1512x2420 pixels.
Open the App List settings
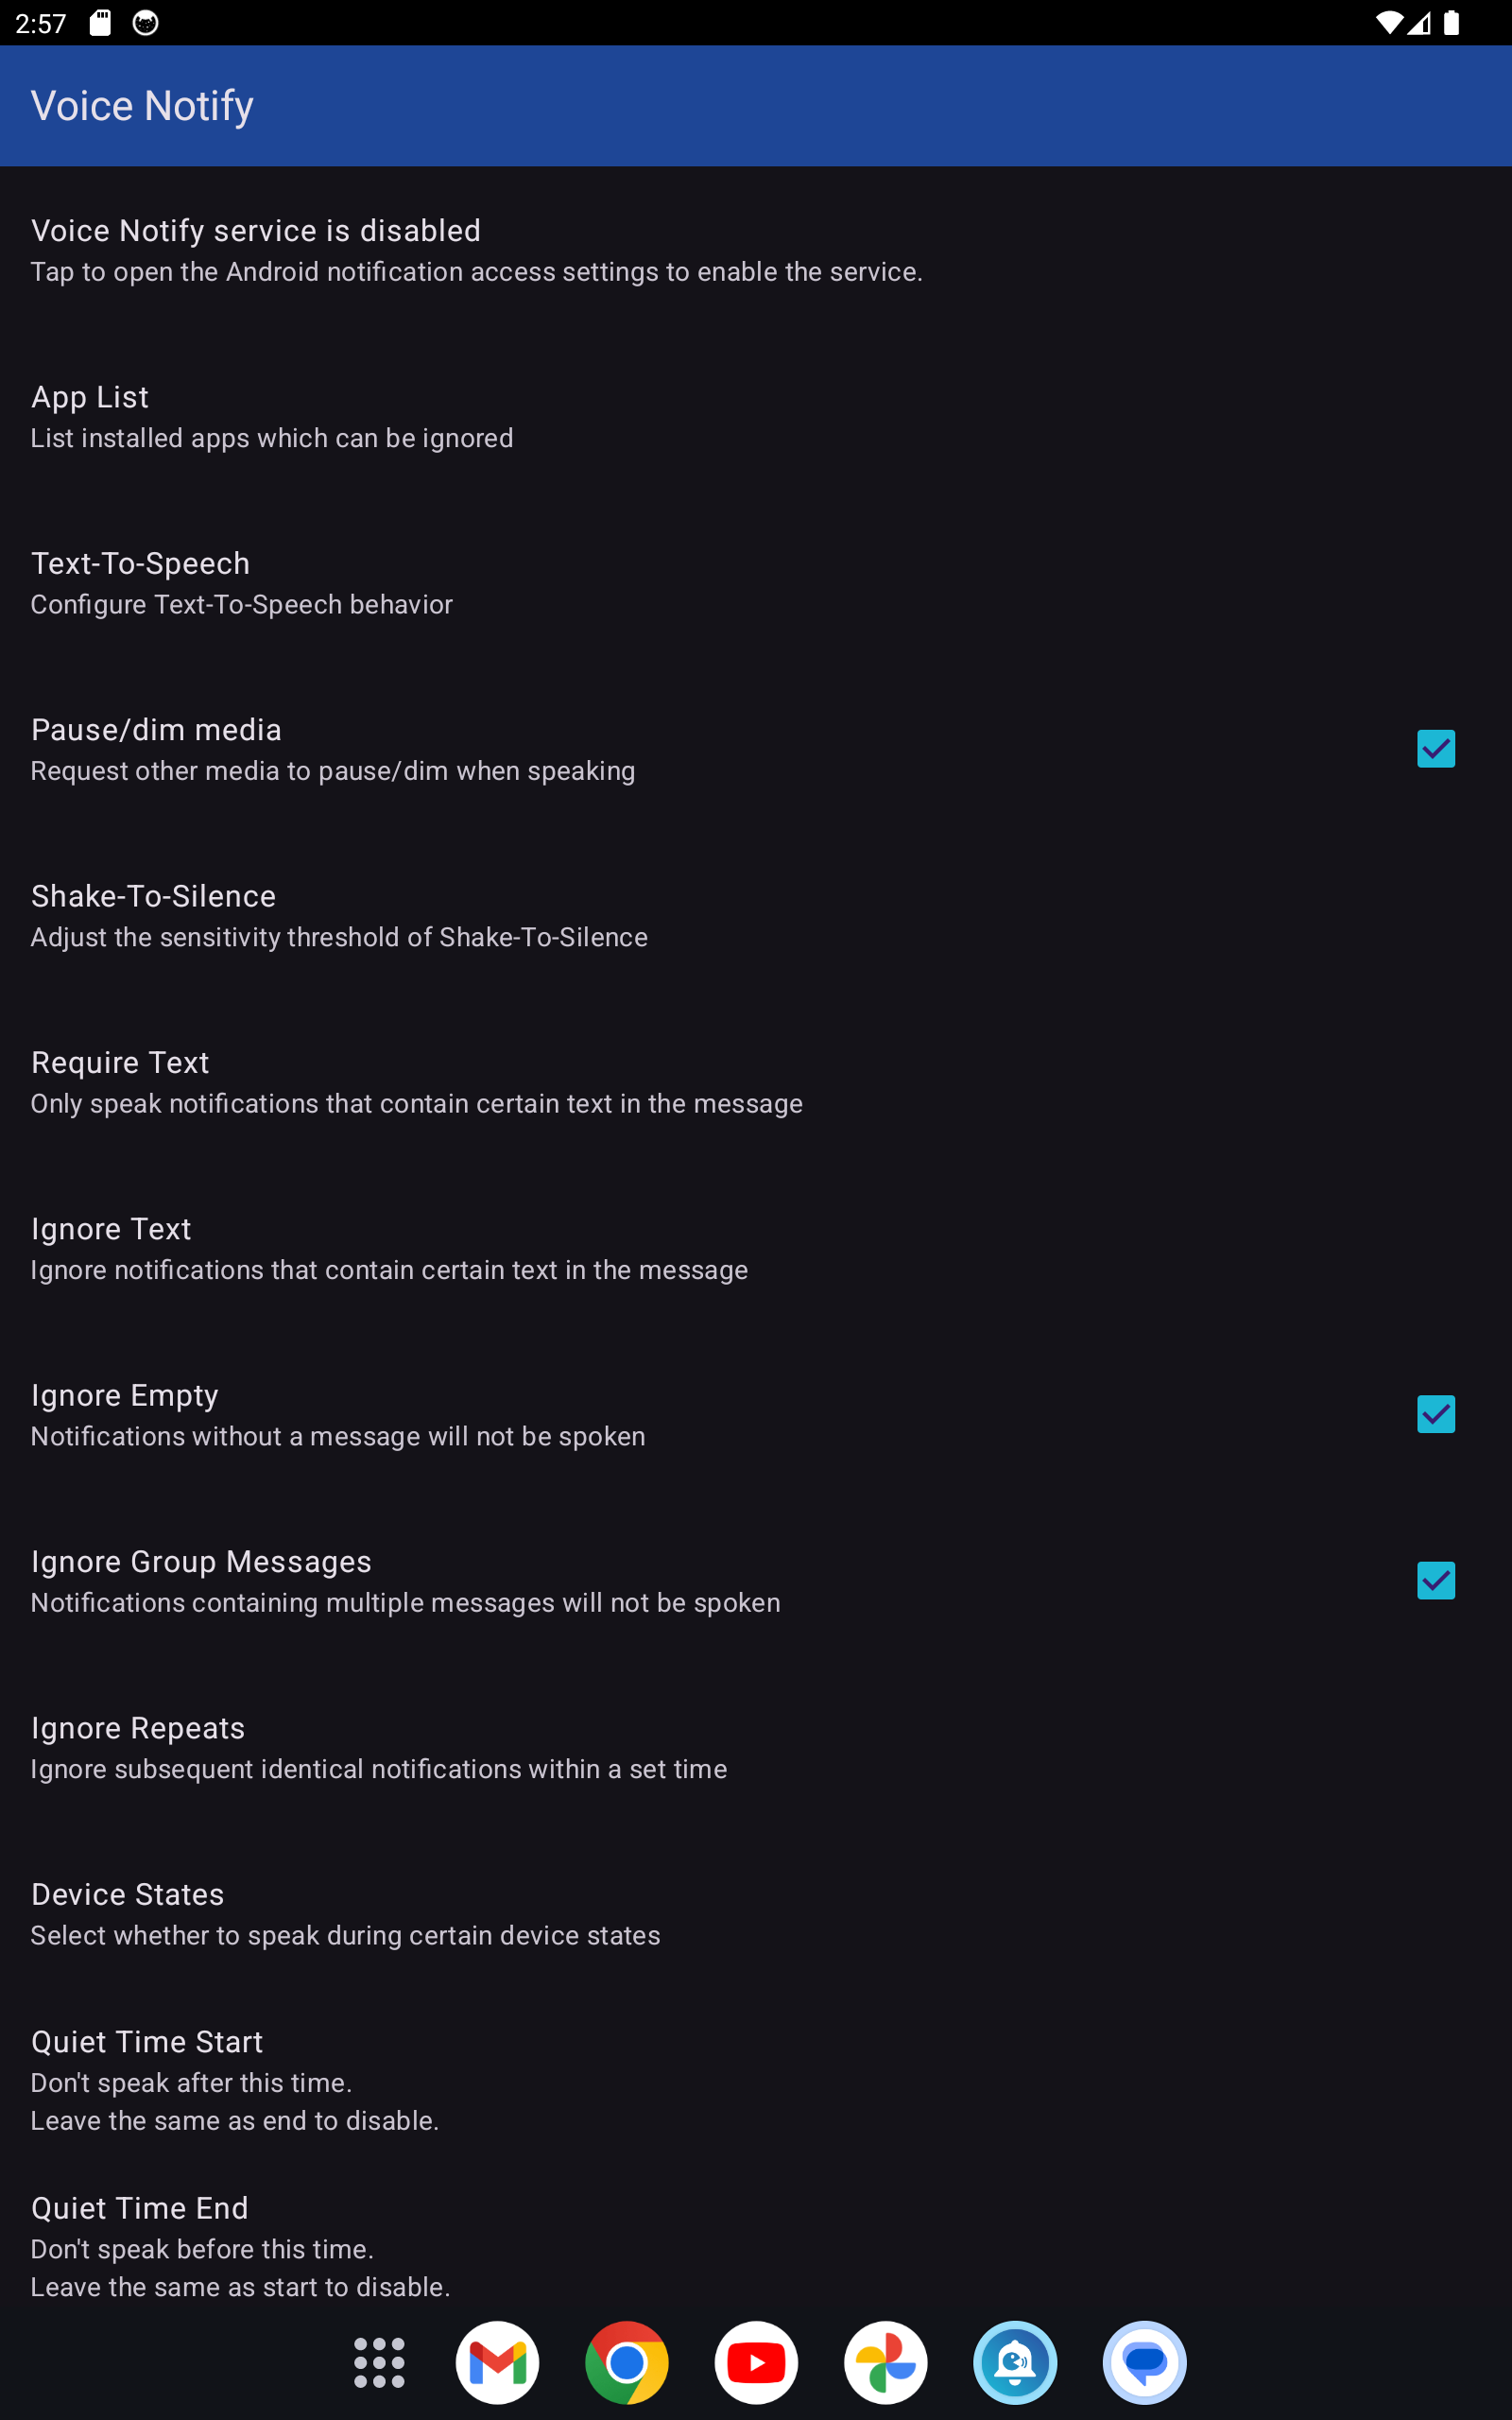click(272, 417)
